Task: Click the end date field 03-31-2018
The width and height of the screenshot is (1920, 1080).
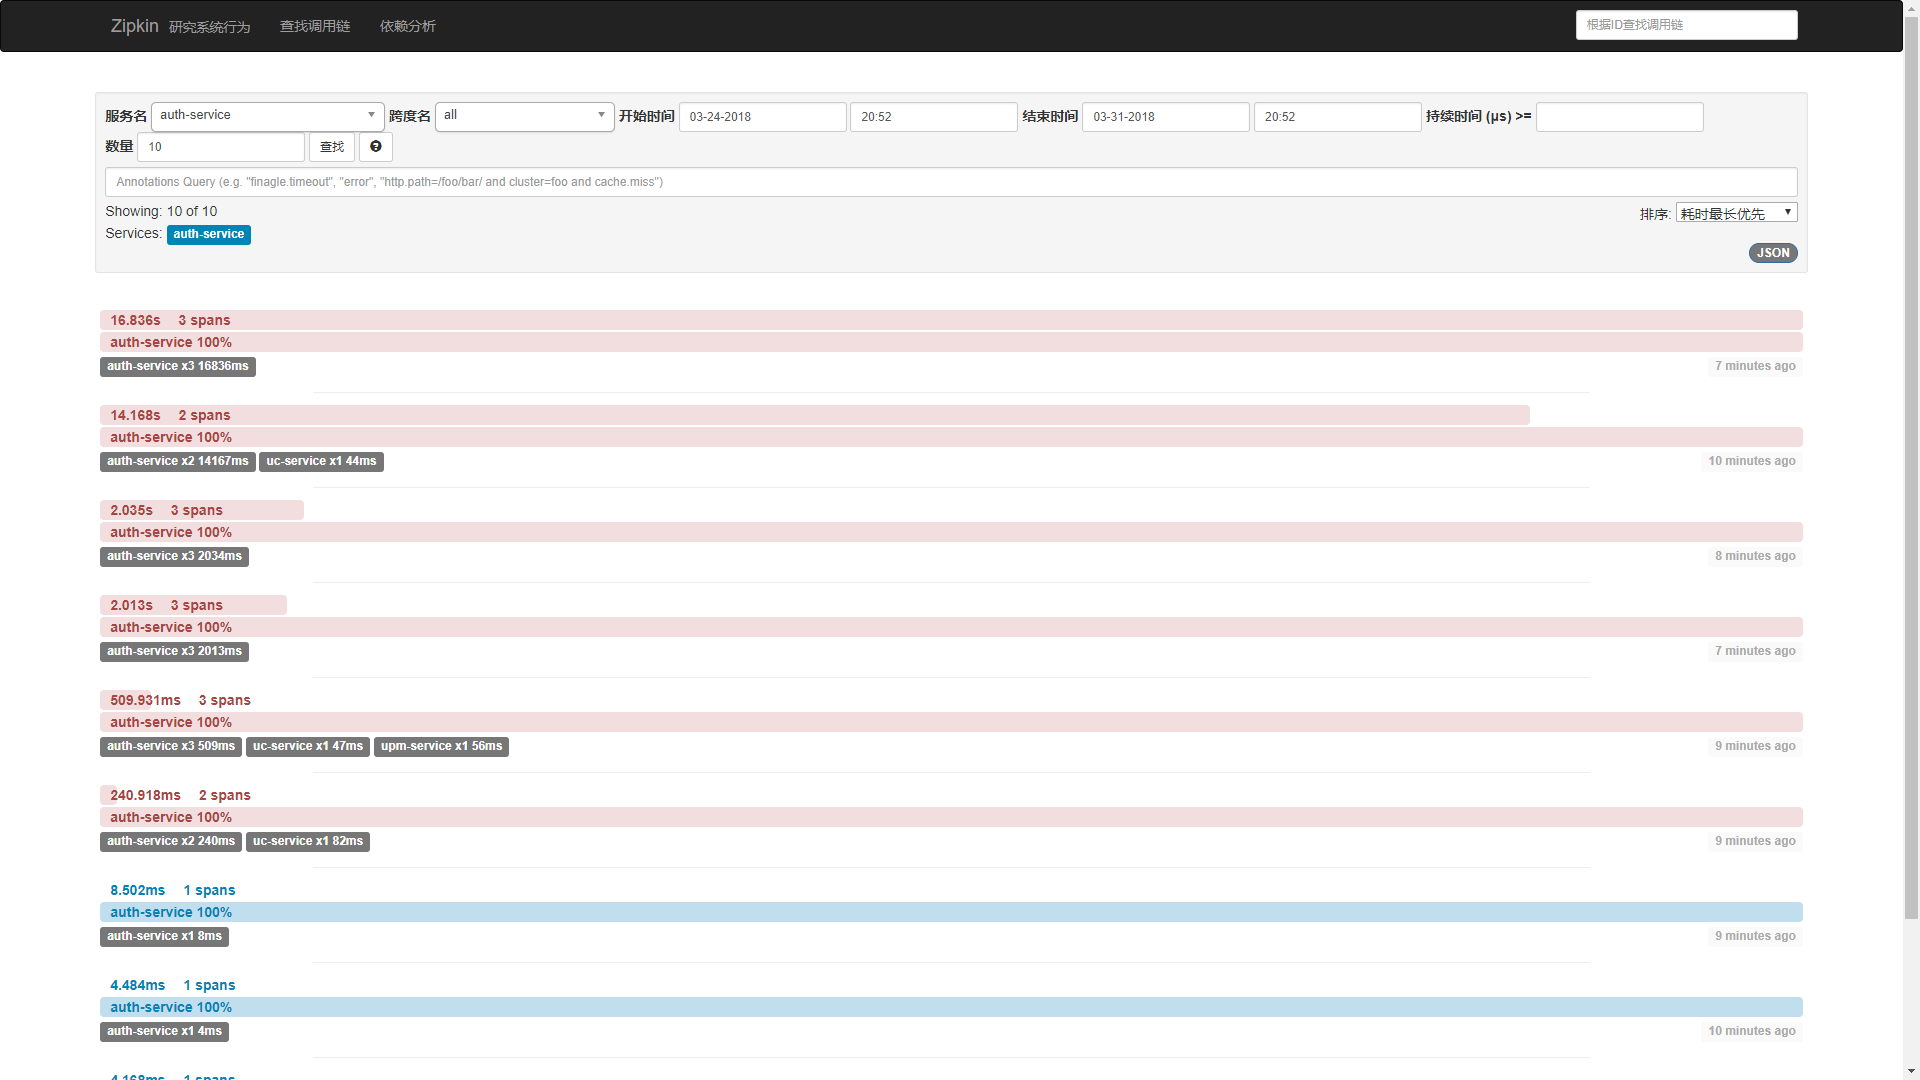Action: click(1165, 117)
